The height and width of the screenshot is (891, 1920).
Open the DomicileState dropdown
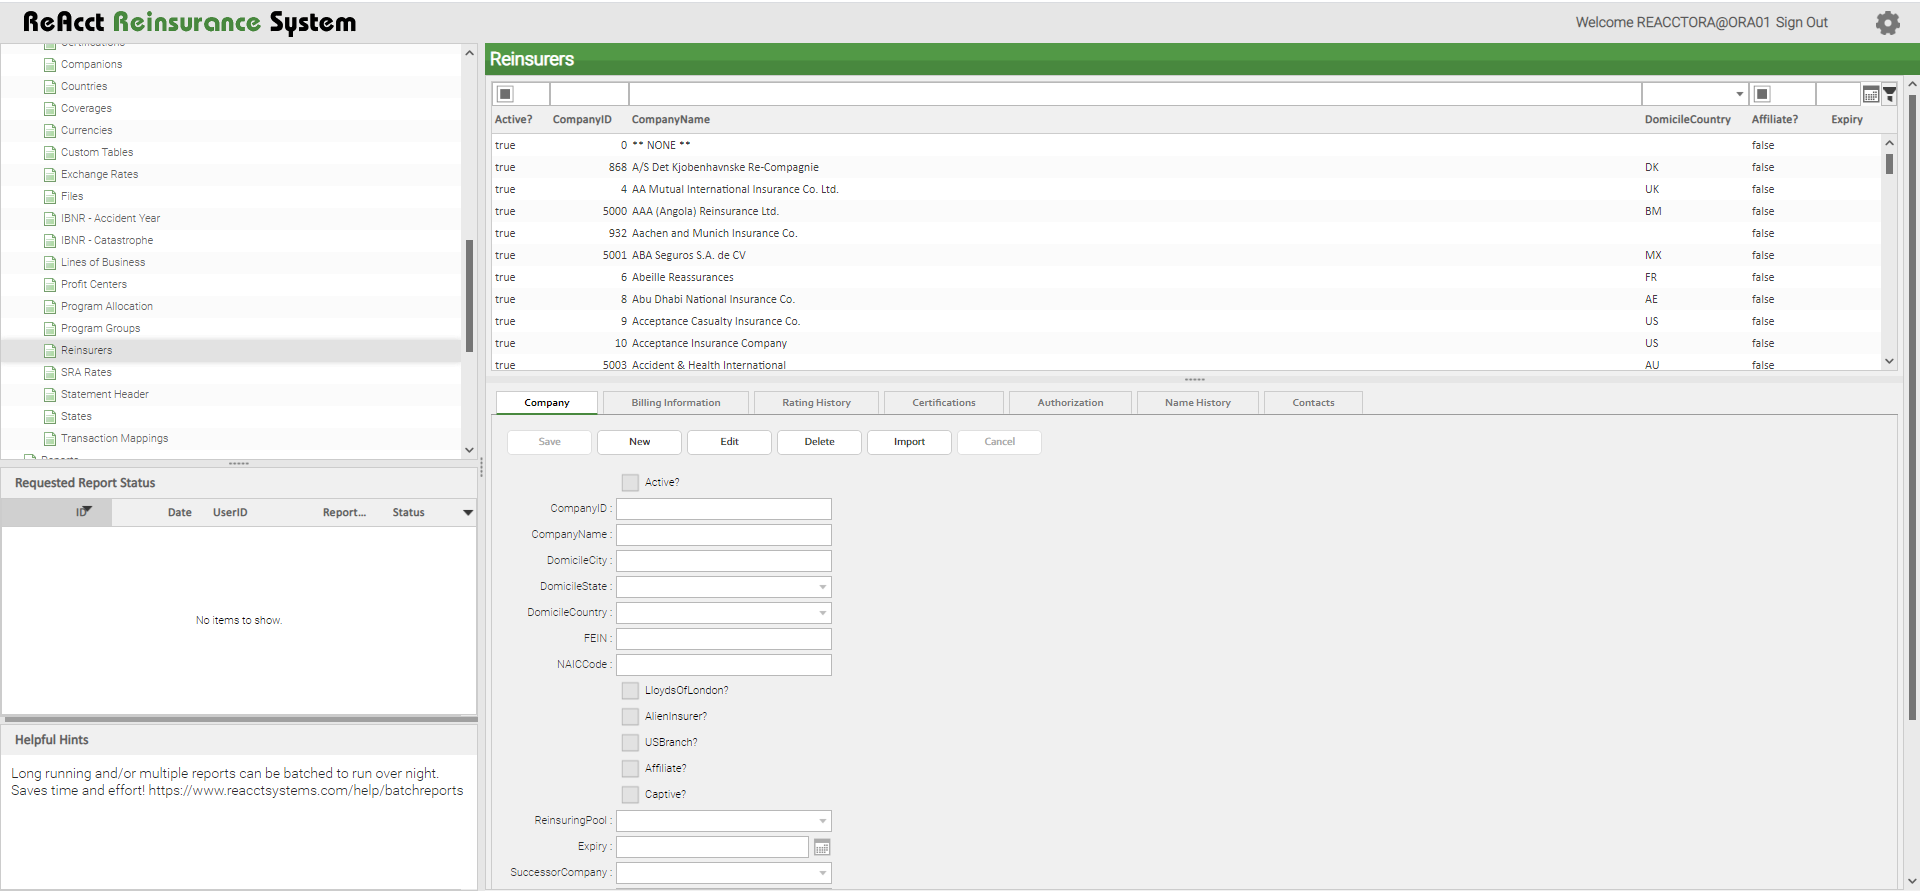pos(822,587)
